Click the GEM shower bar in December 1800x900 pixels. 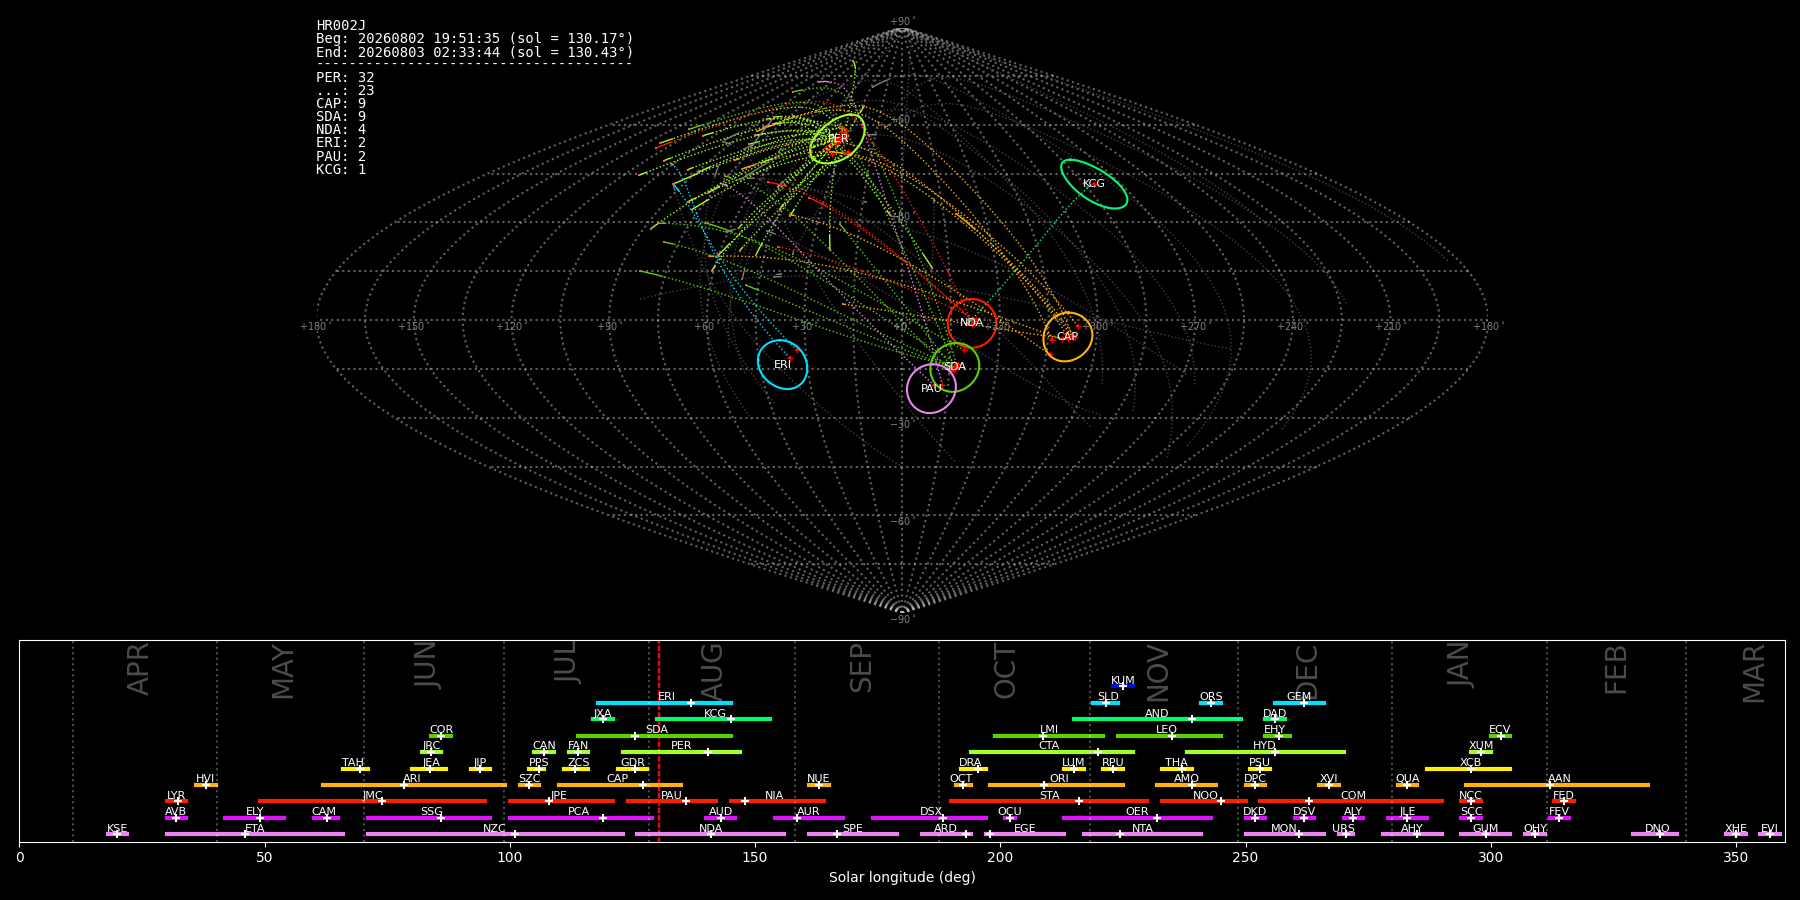coord(1299,703)
